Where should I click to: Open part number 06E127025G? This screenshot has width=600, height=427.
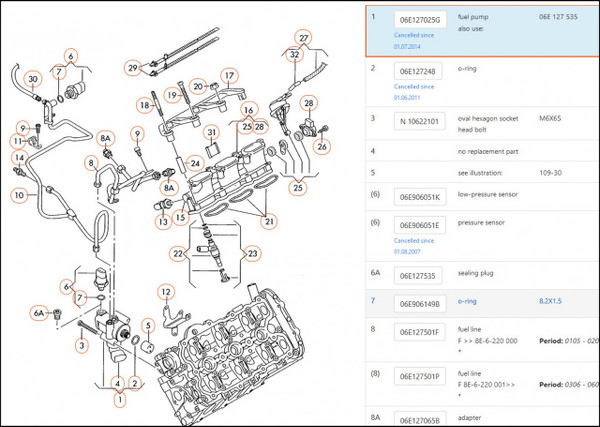click(x=419, y=18)
